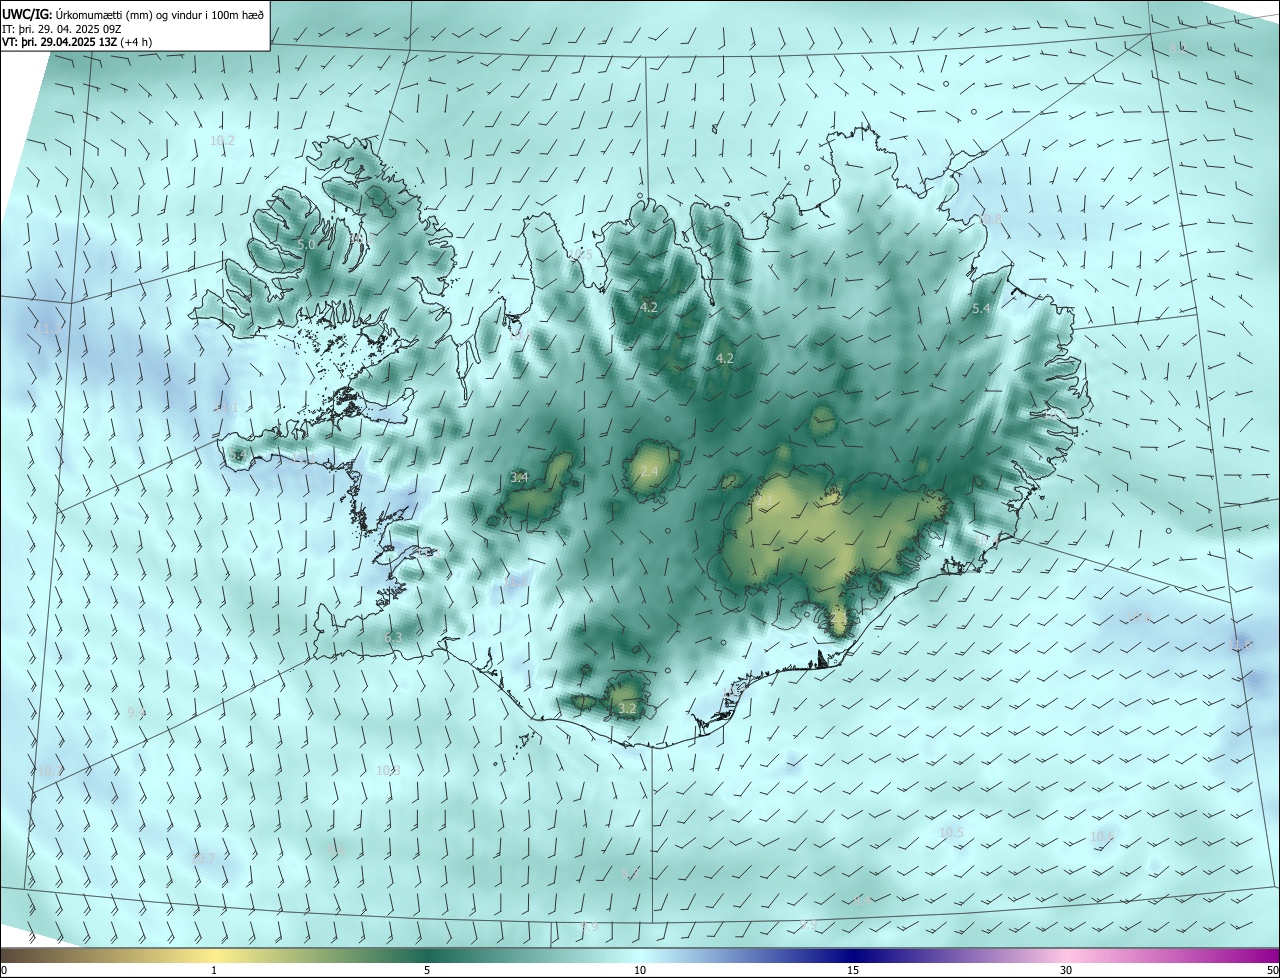Click the 10.3 value south of Iceland
The height and width of the screenshot is (978, 1280).
[388, 770]
